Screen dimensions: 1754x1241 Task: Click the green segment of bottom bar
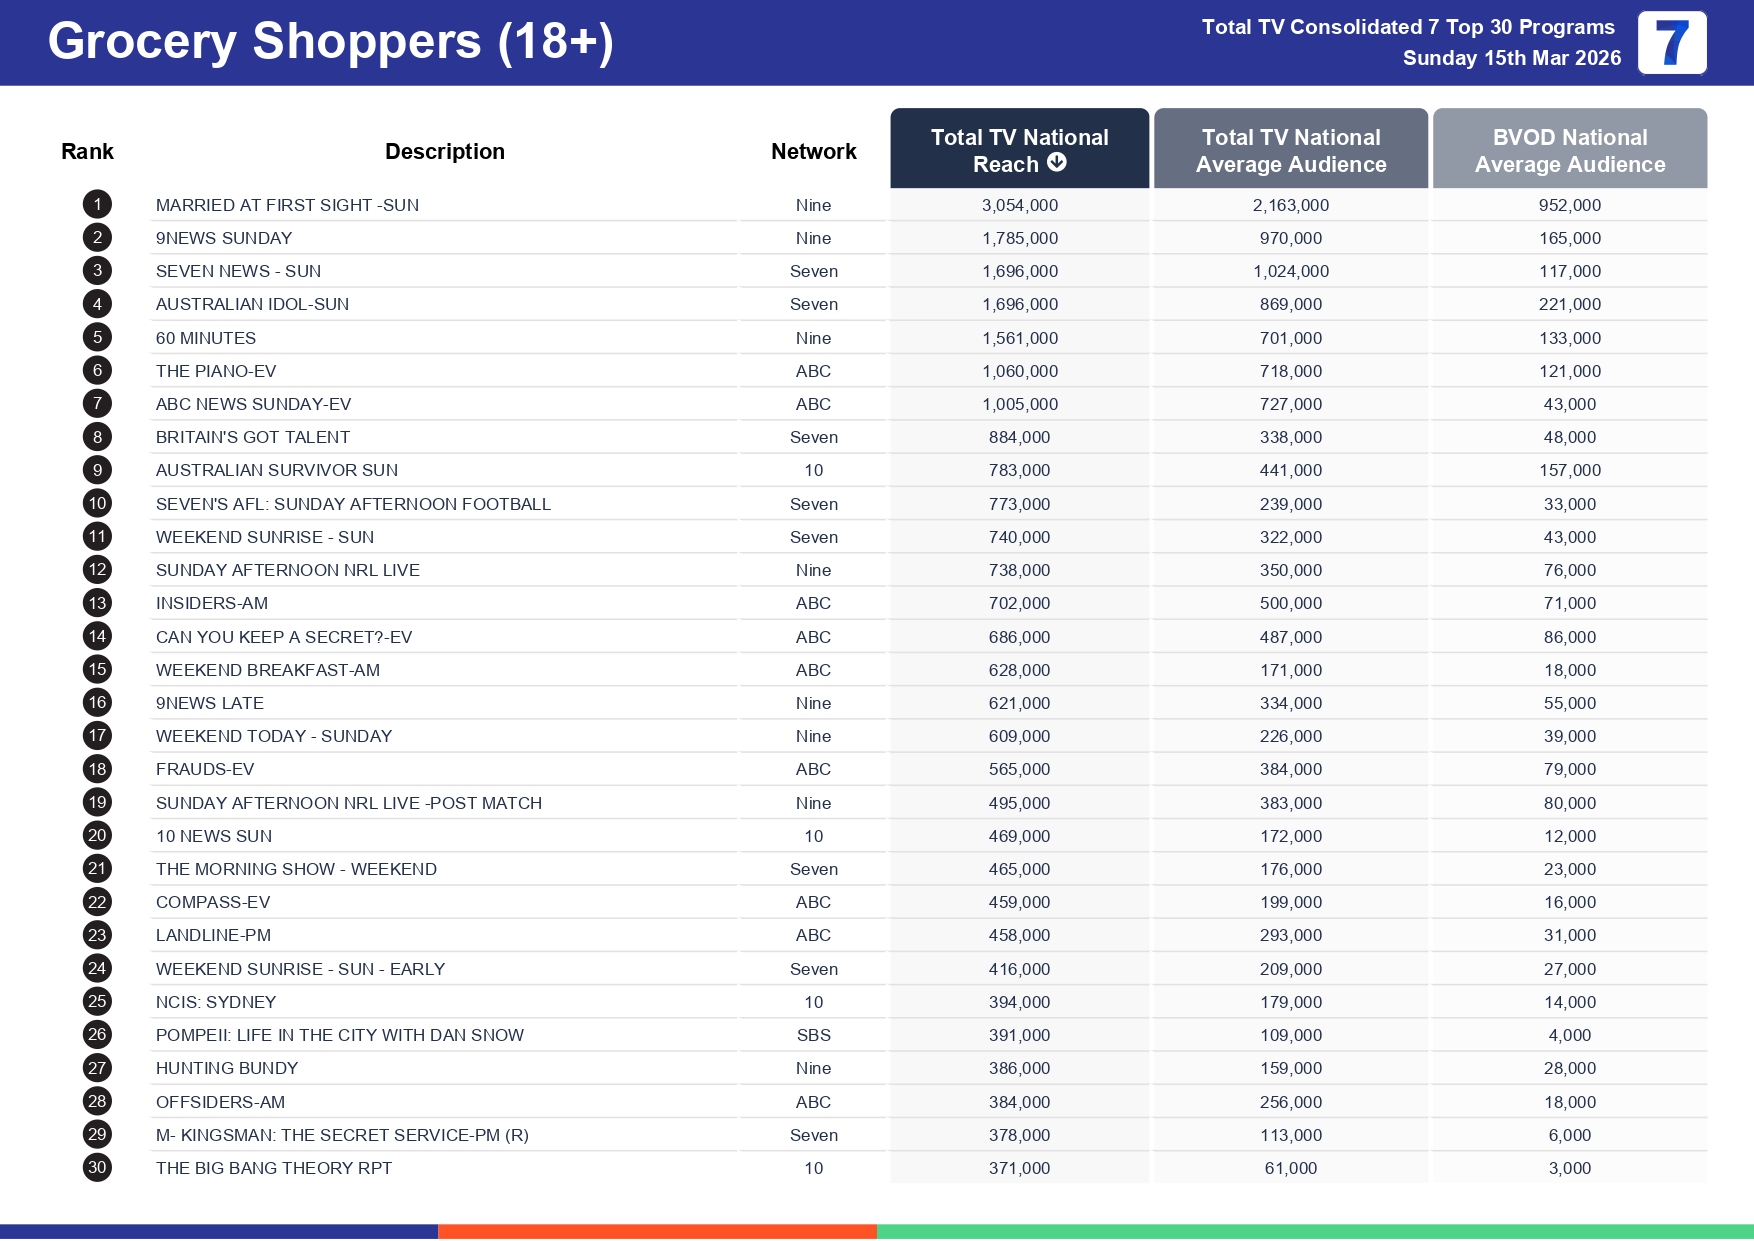coord(1314,1232)
